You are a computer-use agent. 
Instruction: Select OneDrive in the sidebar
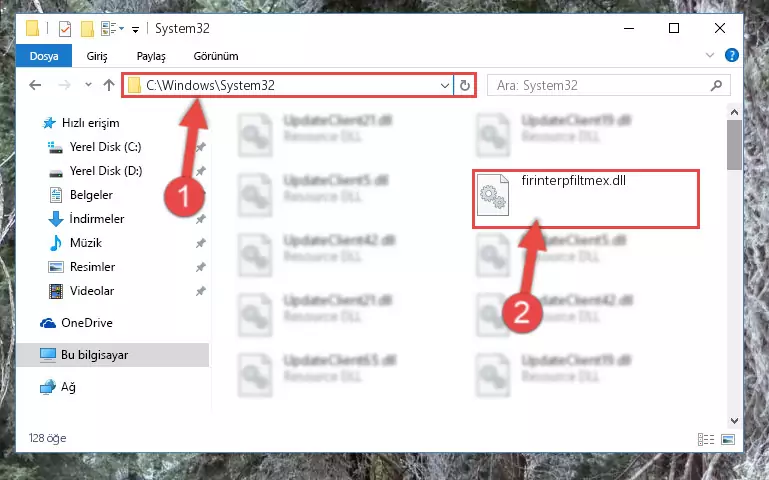tap(87, 323)
